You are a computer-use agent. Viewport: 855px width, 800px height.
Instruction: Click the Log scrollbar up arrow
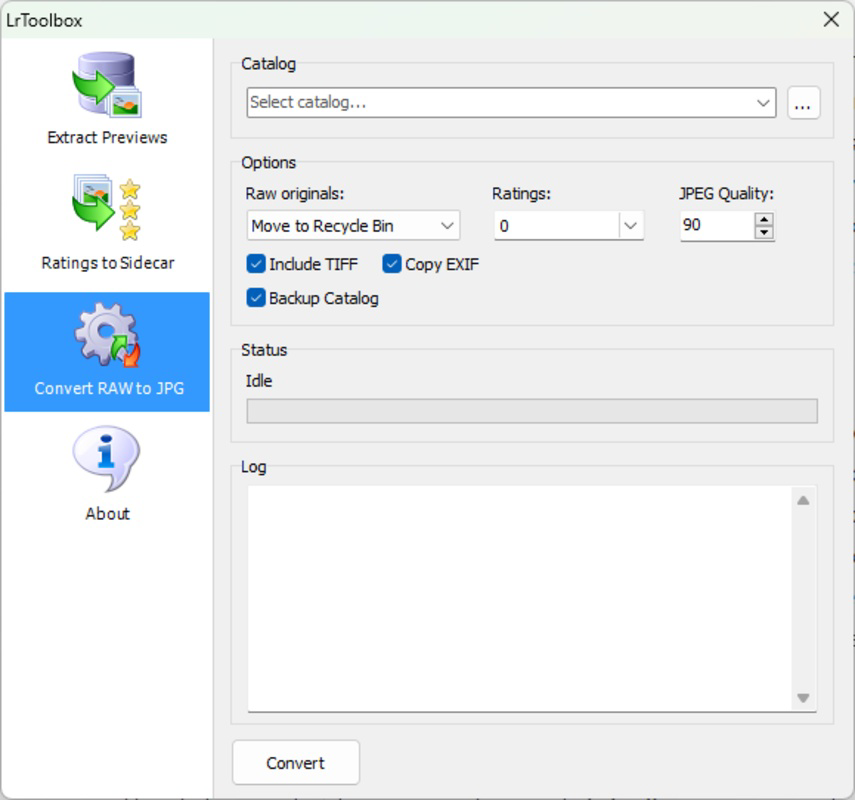pyautogui.click(x=803, y=501)
